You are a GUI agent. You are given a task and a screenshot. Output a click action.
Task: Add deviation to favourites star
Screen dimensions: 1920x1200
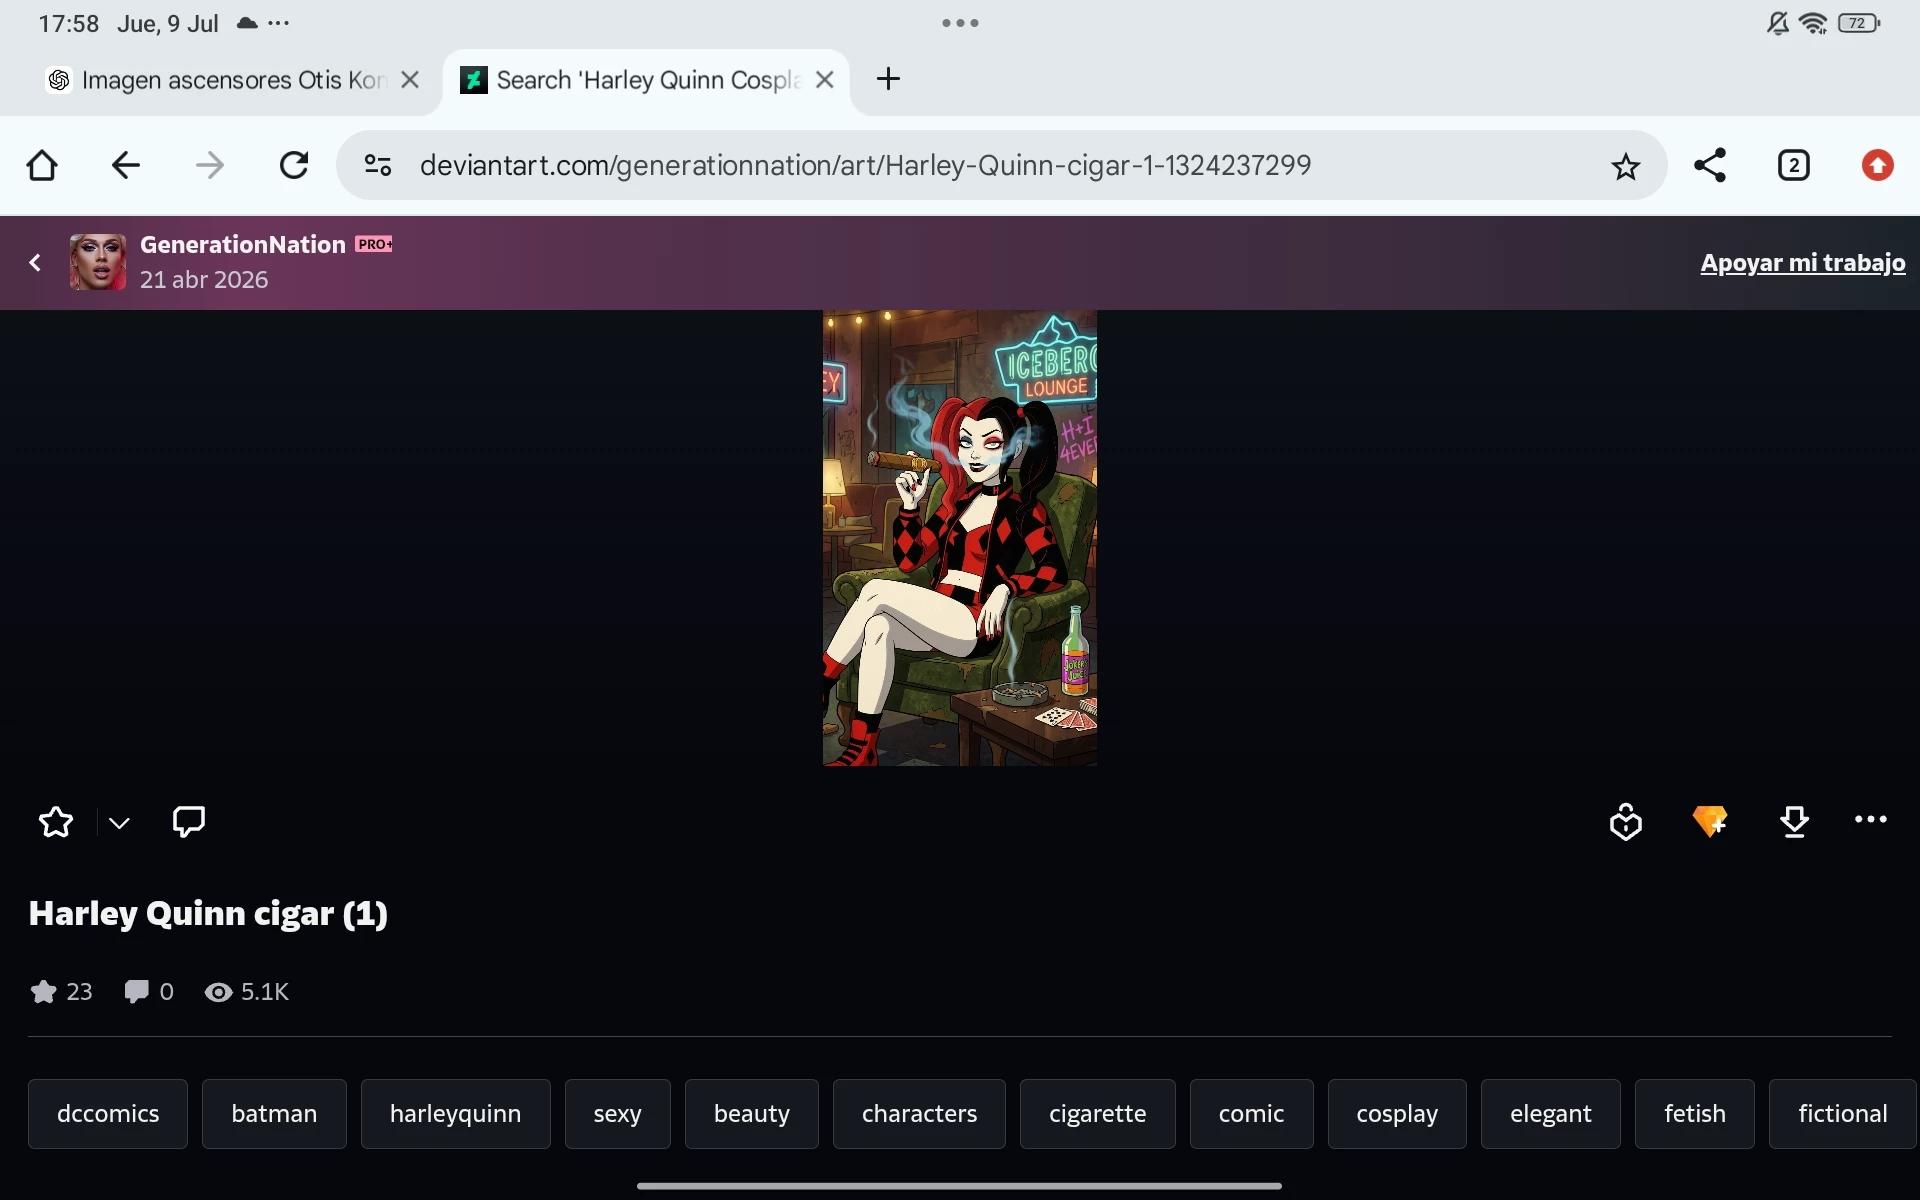point(56,822)
